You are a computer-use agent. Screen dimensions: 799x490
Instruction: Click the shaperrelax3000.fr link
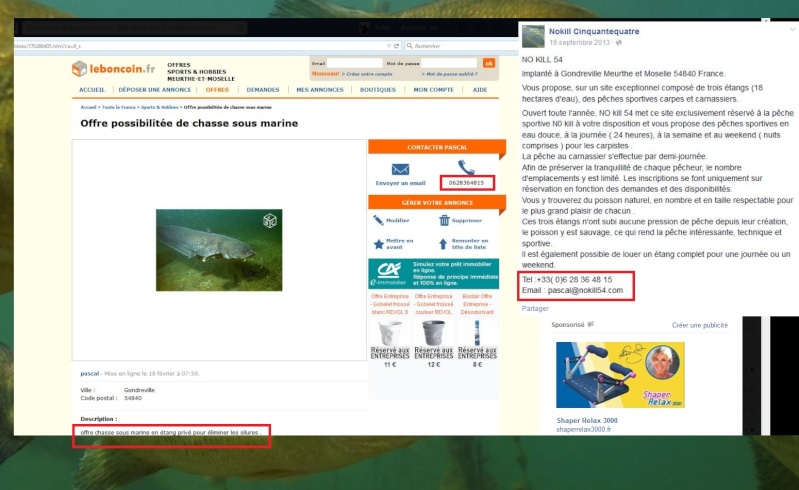[583, 429]
